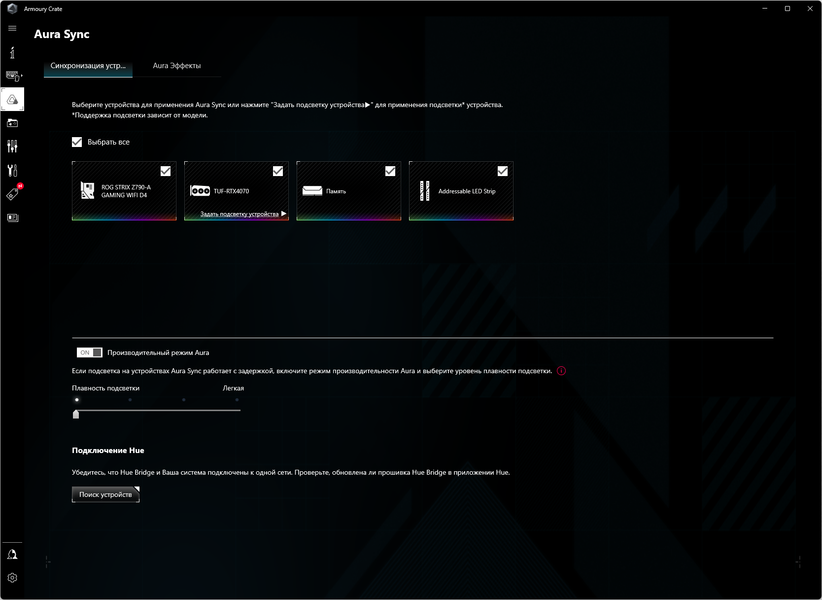Click the Aura Sync page heading
Screen dimensions: 822x600
click(x=62, y=35)
